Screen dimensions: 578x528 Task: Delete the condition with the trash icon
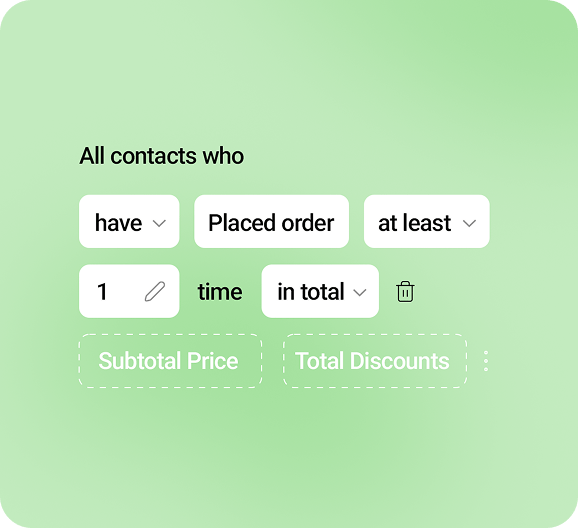point(405,292)
